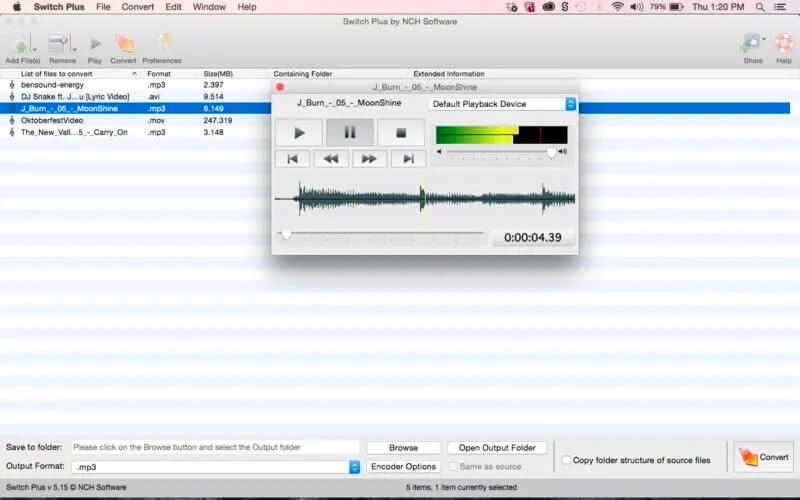This screenshot has height=500, width=800.
Task: Click the fast-forward button in the player
Action: [369, 159]
